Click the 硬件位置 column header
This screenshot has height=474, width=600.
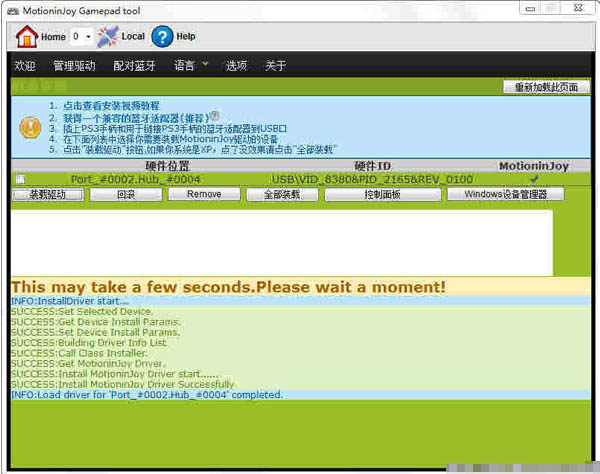coord(167,166)
